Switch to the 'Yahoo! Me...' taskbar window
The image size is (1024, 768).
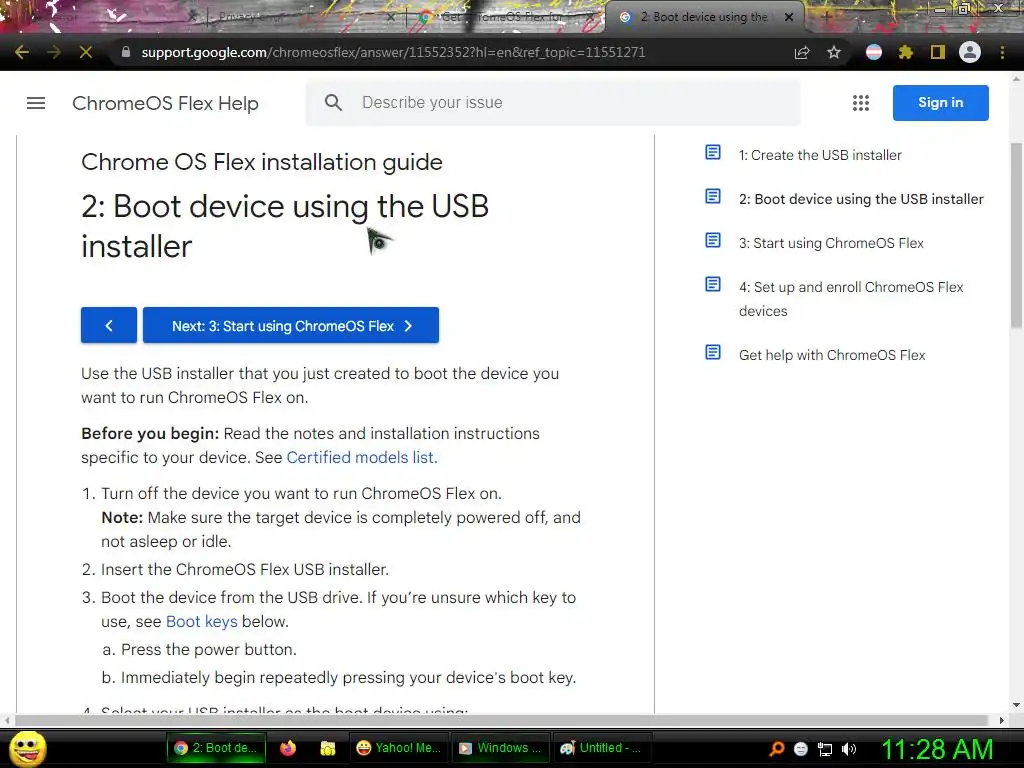pos(399,748)
